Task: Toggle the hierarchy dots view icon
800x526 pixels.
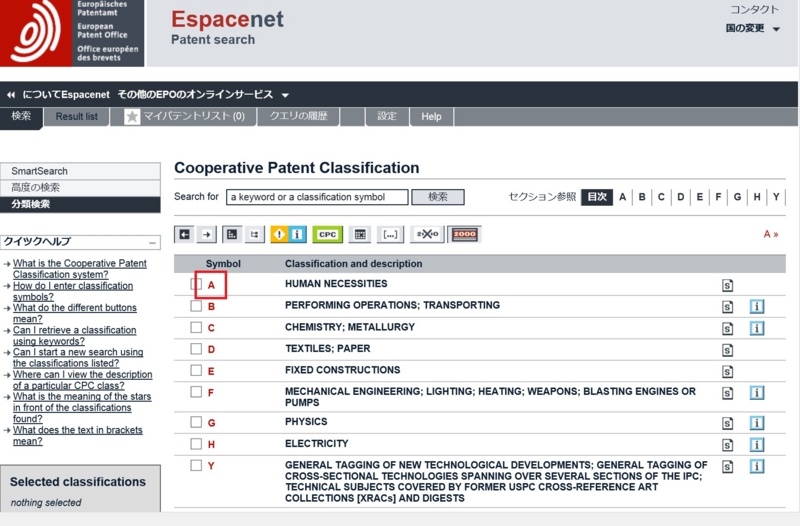Action: click(x=232, y=235)
